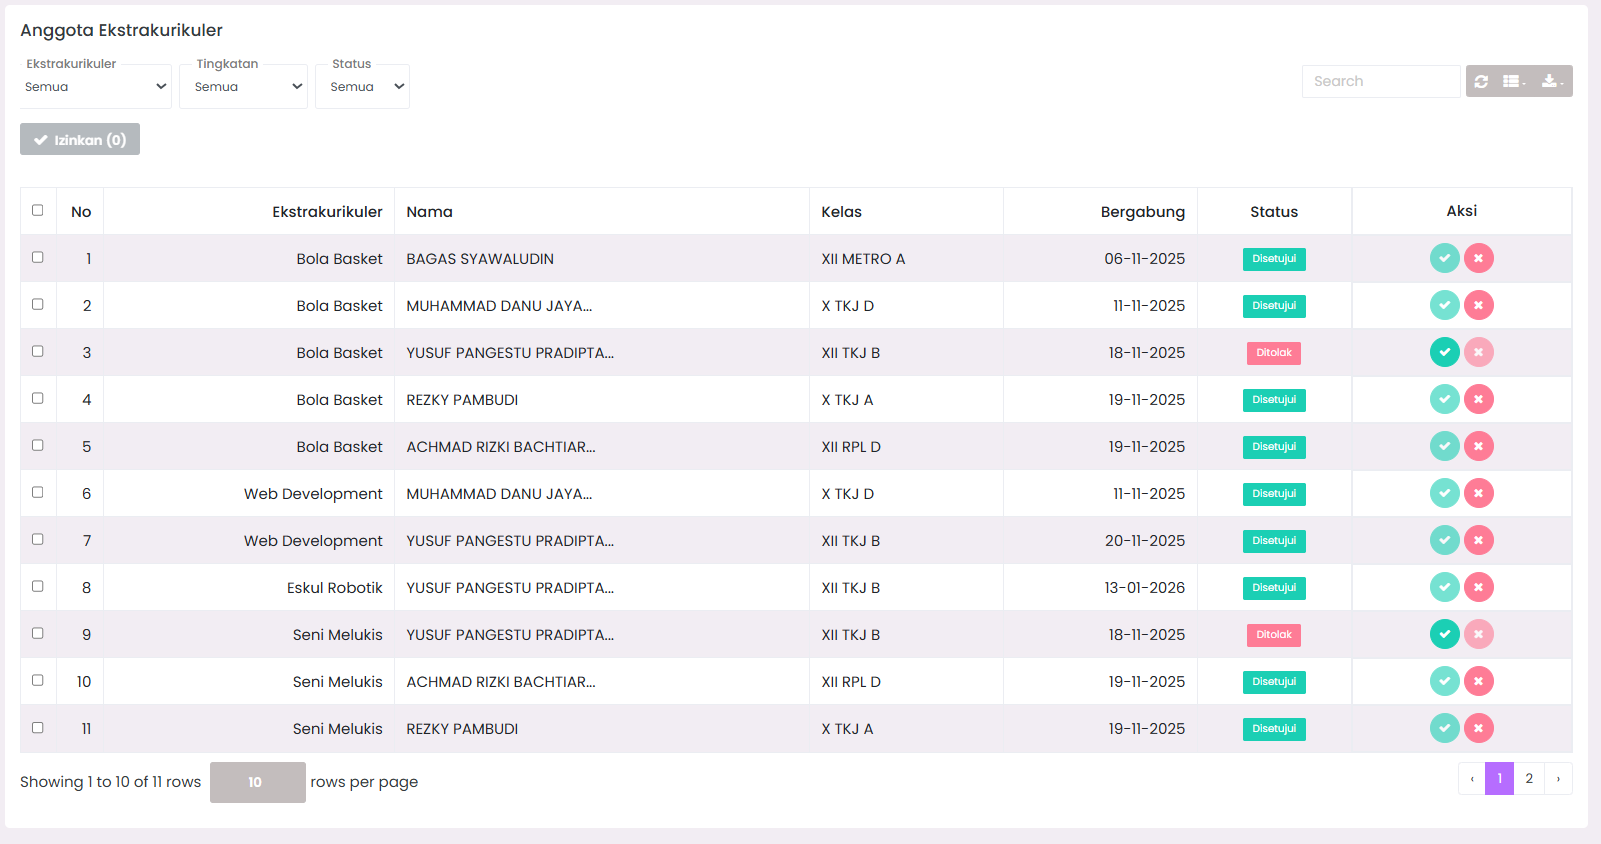Reject Bagas Syawaludin with red cross icon
This screenshot has width=1601, height=844.
[1478, 258]
